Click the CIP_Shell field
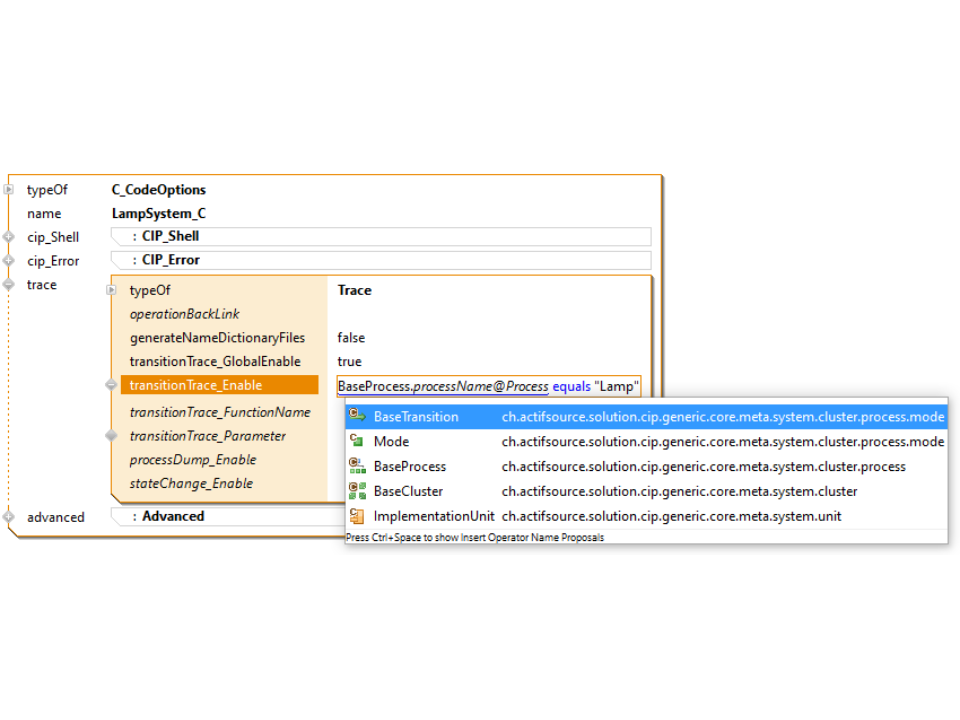This screenshot has width=960, height=720. [380, 237]
